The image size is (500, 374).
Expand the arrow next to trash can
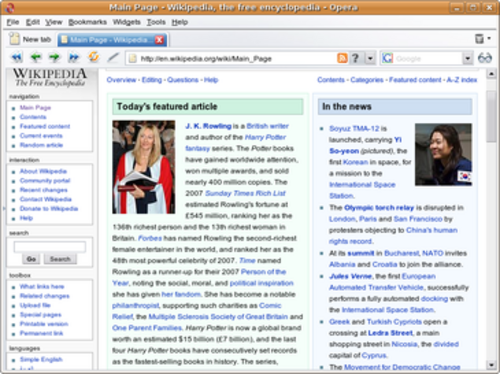pos(489,38)
